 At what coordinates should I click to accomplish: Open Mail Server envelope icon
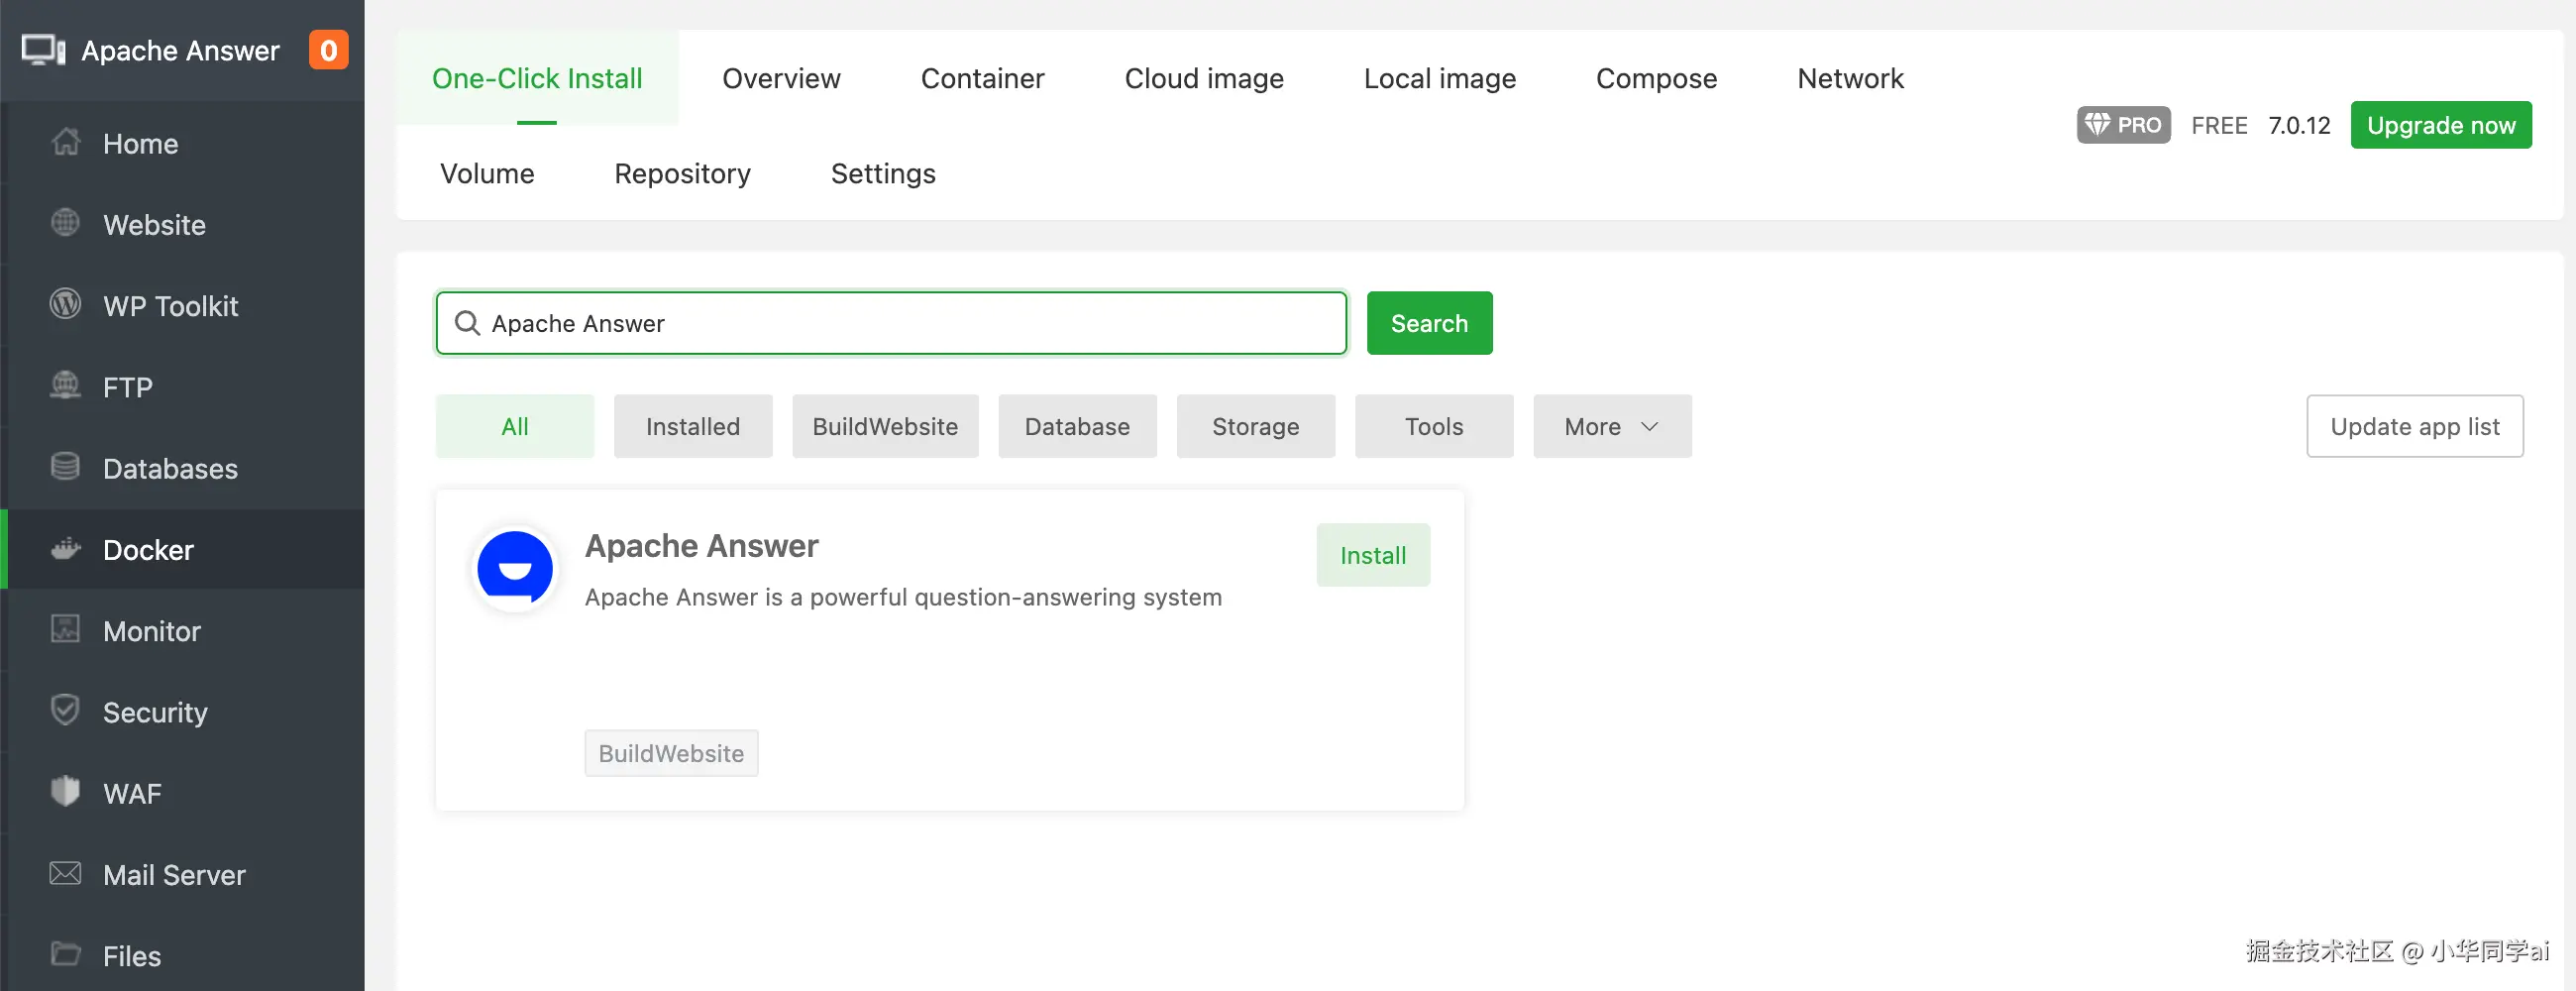click(66, 874)
